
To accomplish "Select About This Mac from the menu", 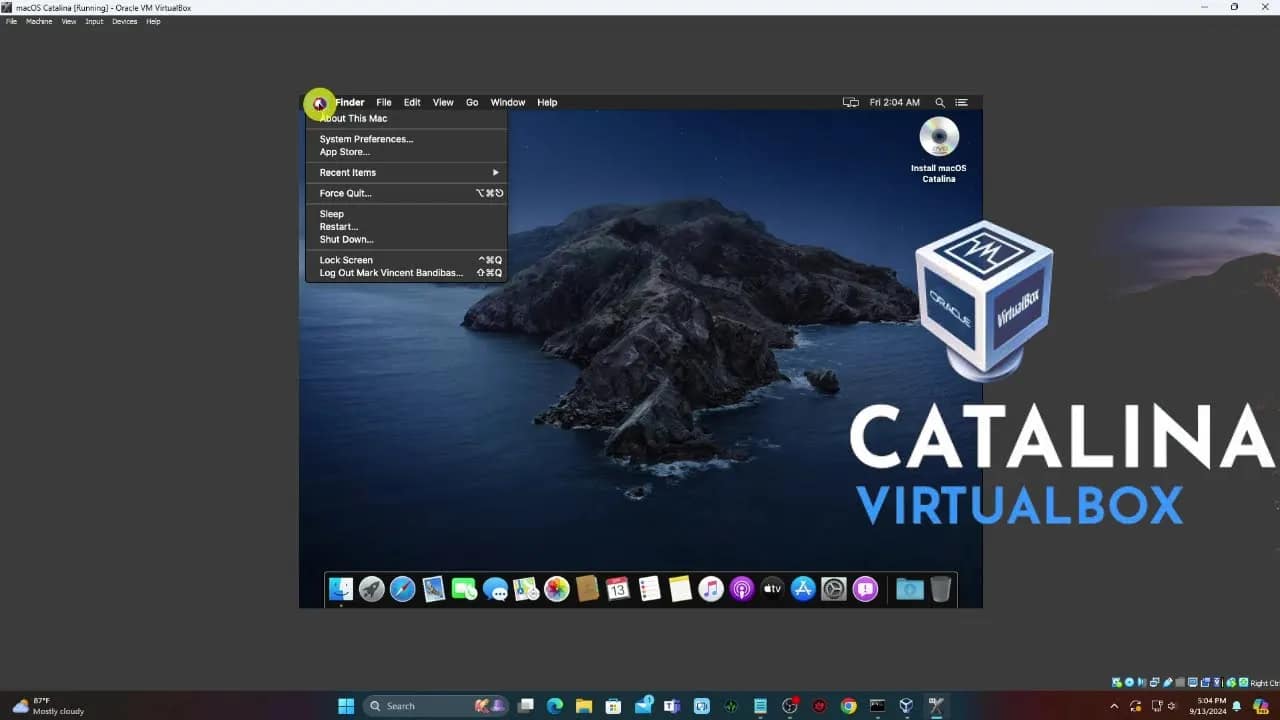I will pos(352,118).
